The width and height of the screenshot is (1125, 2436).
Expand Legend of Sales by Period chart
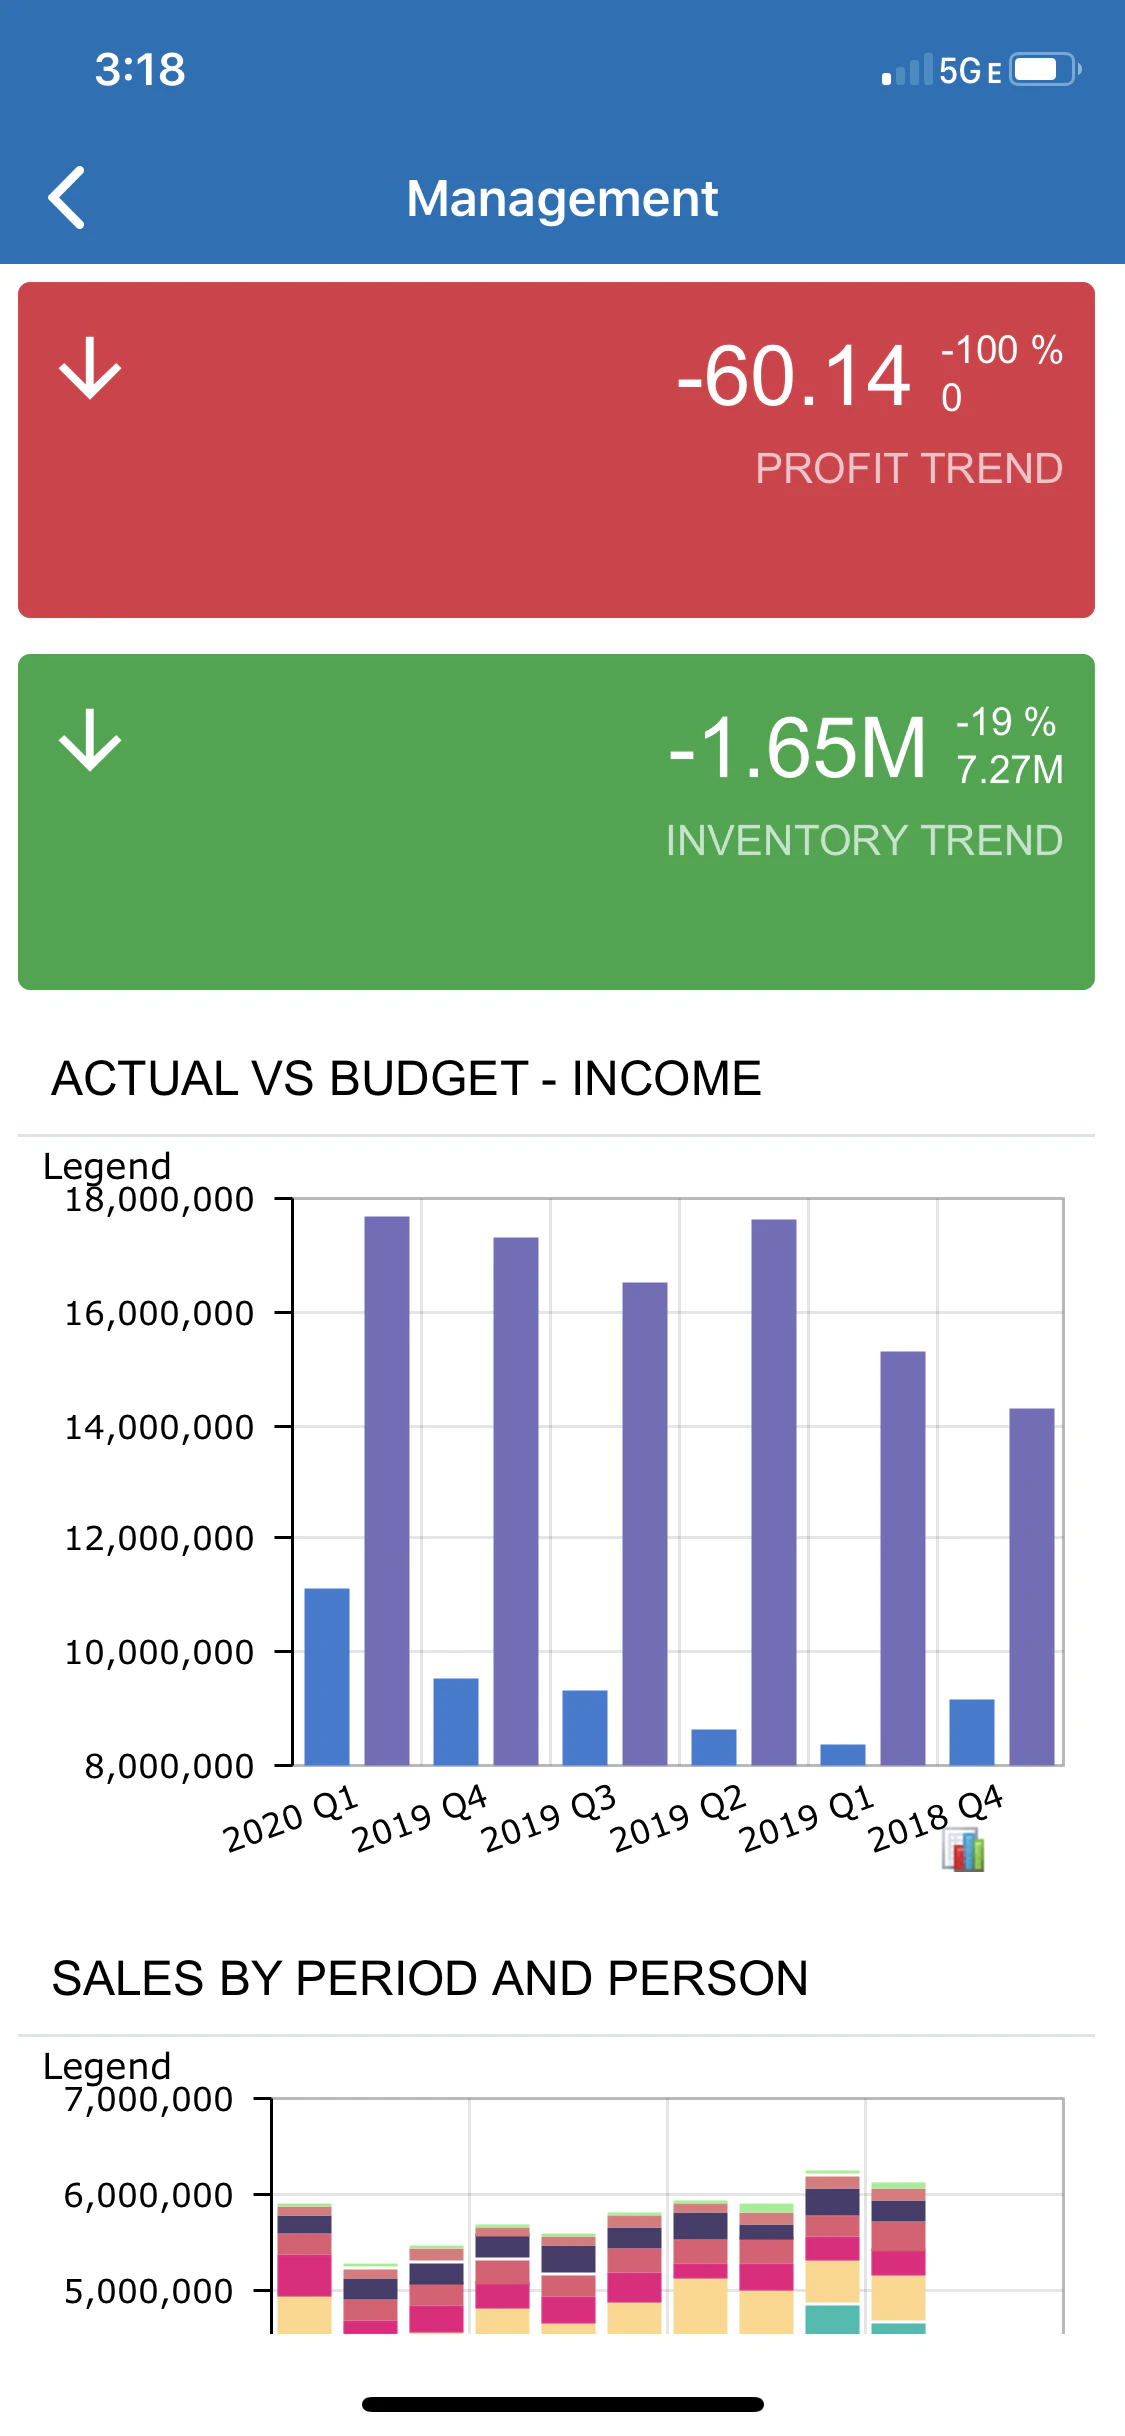107,2065
